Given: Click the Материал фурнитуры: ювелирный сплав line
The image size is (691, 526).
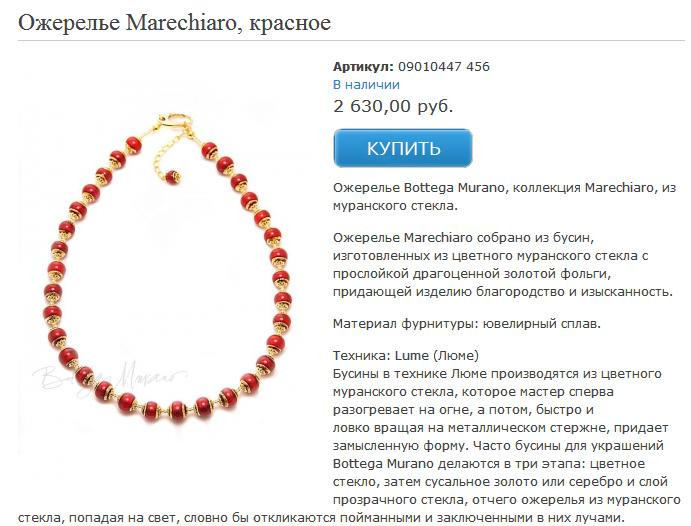Looking at the screenshot, I should (x=467, y=324).
